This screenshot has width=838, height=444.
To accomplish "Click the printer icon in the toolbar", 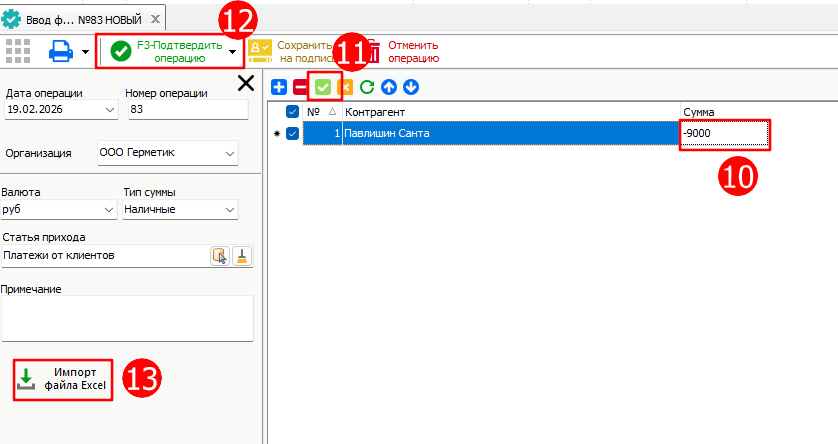I will tap(61, 49).
